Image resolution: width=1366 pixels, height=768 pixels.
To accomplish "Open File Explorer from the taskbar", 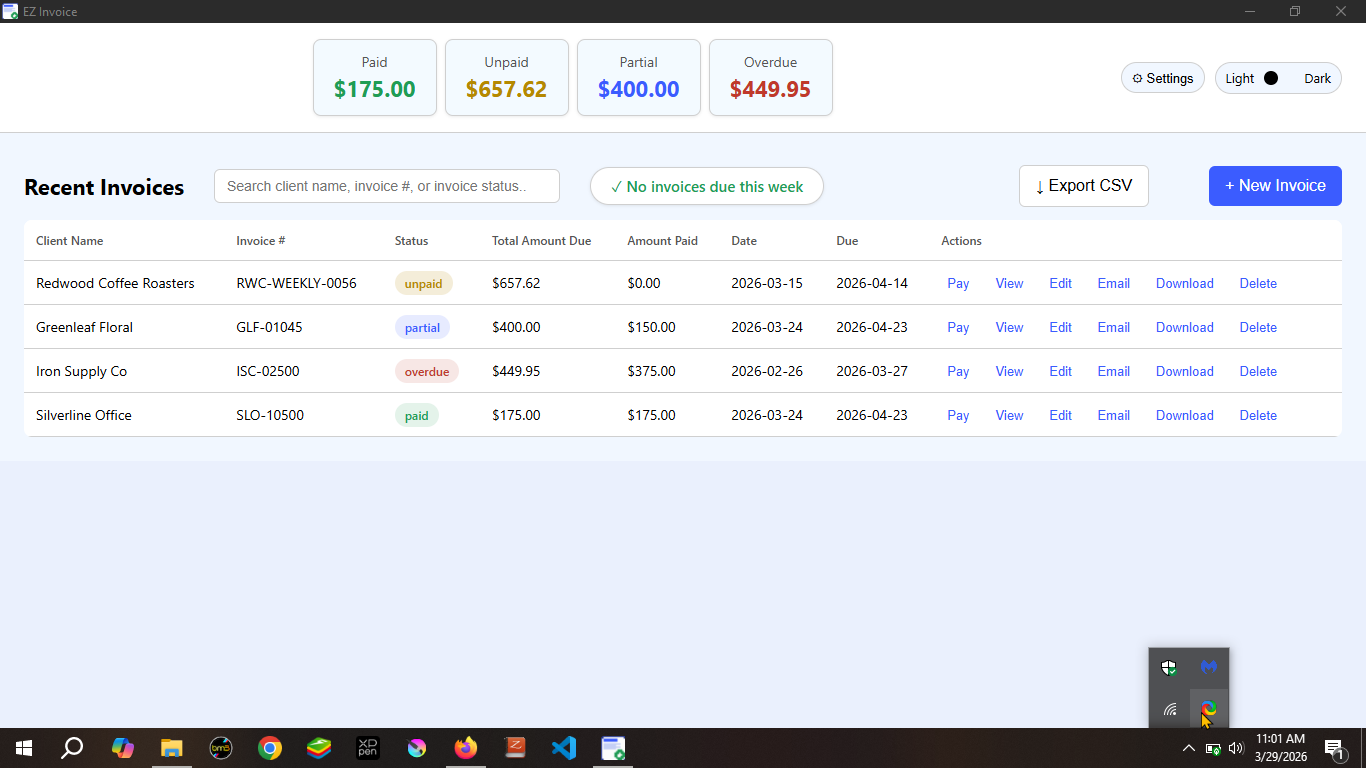I will [x=172, y=747].
